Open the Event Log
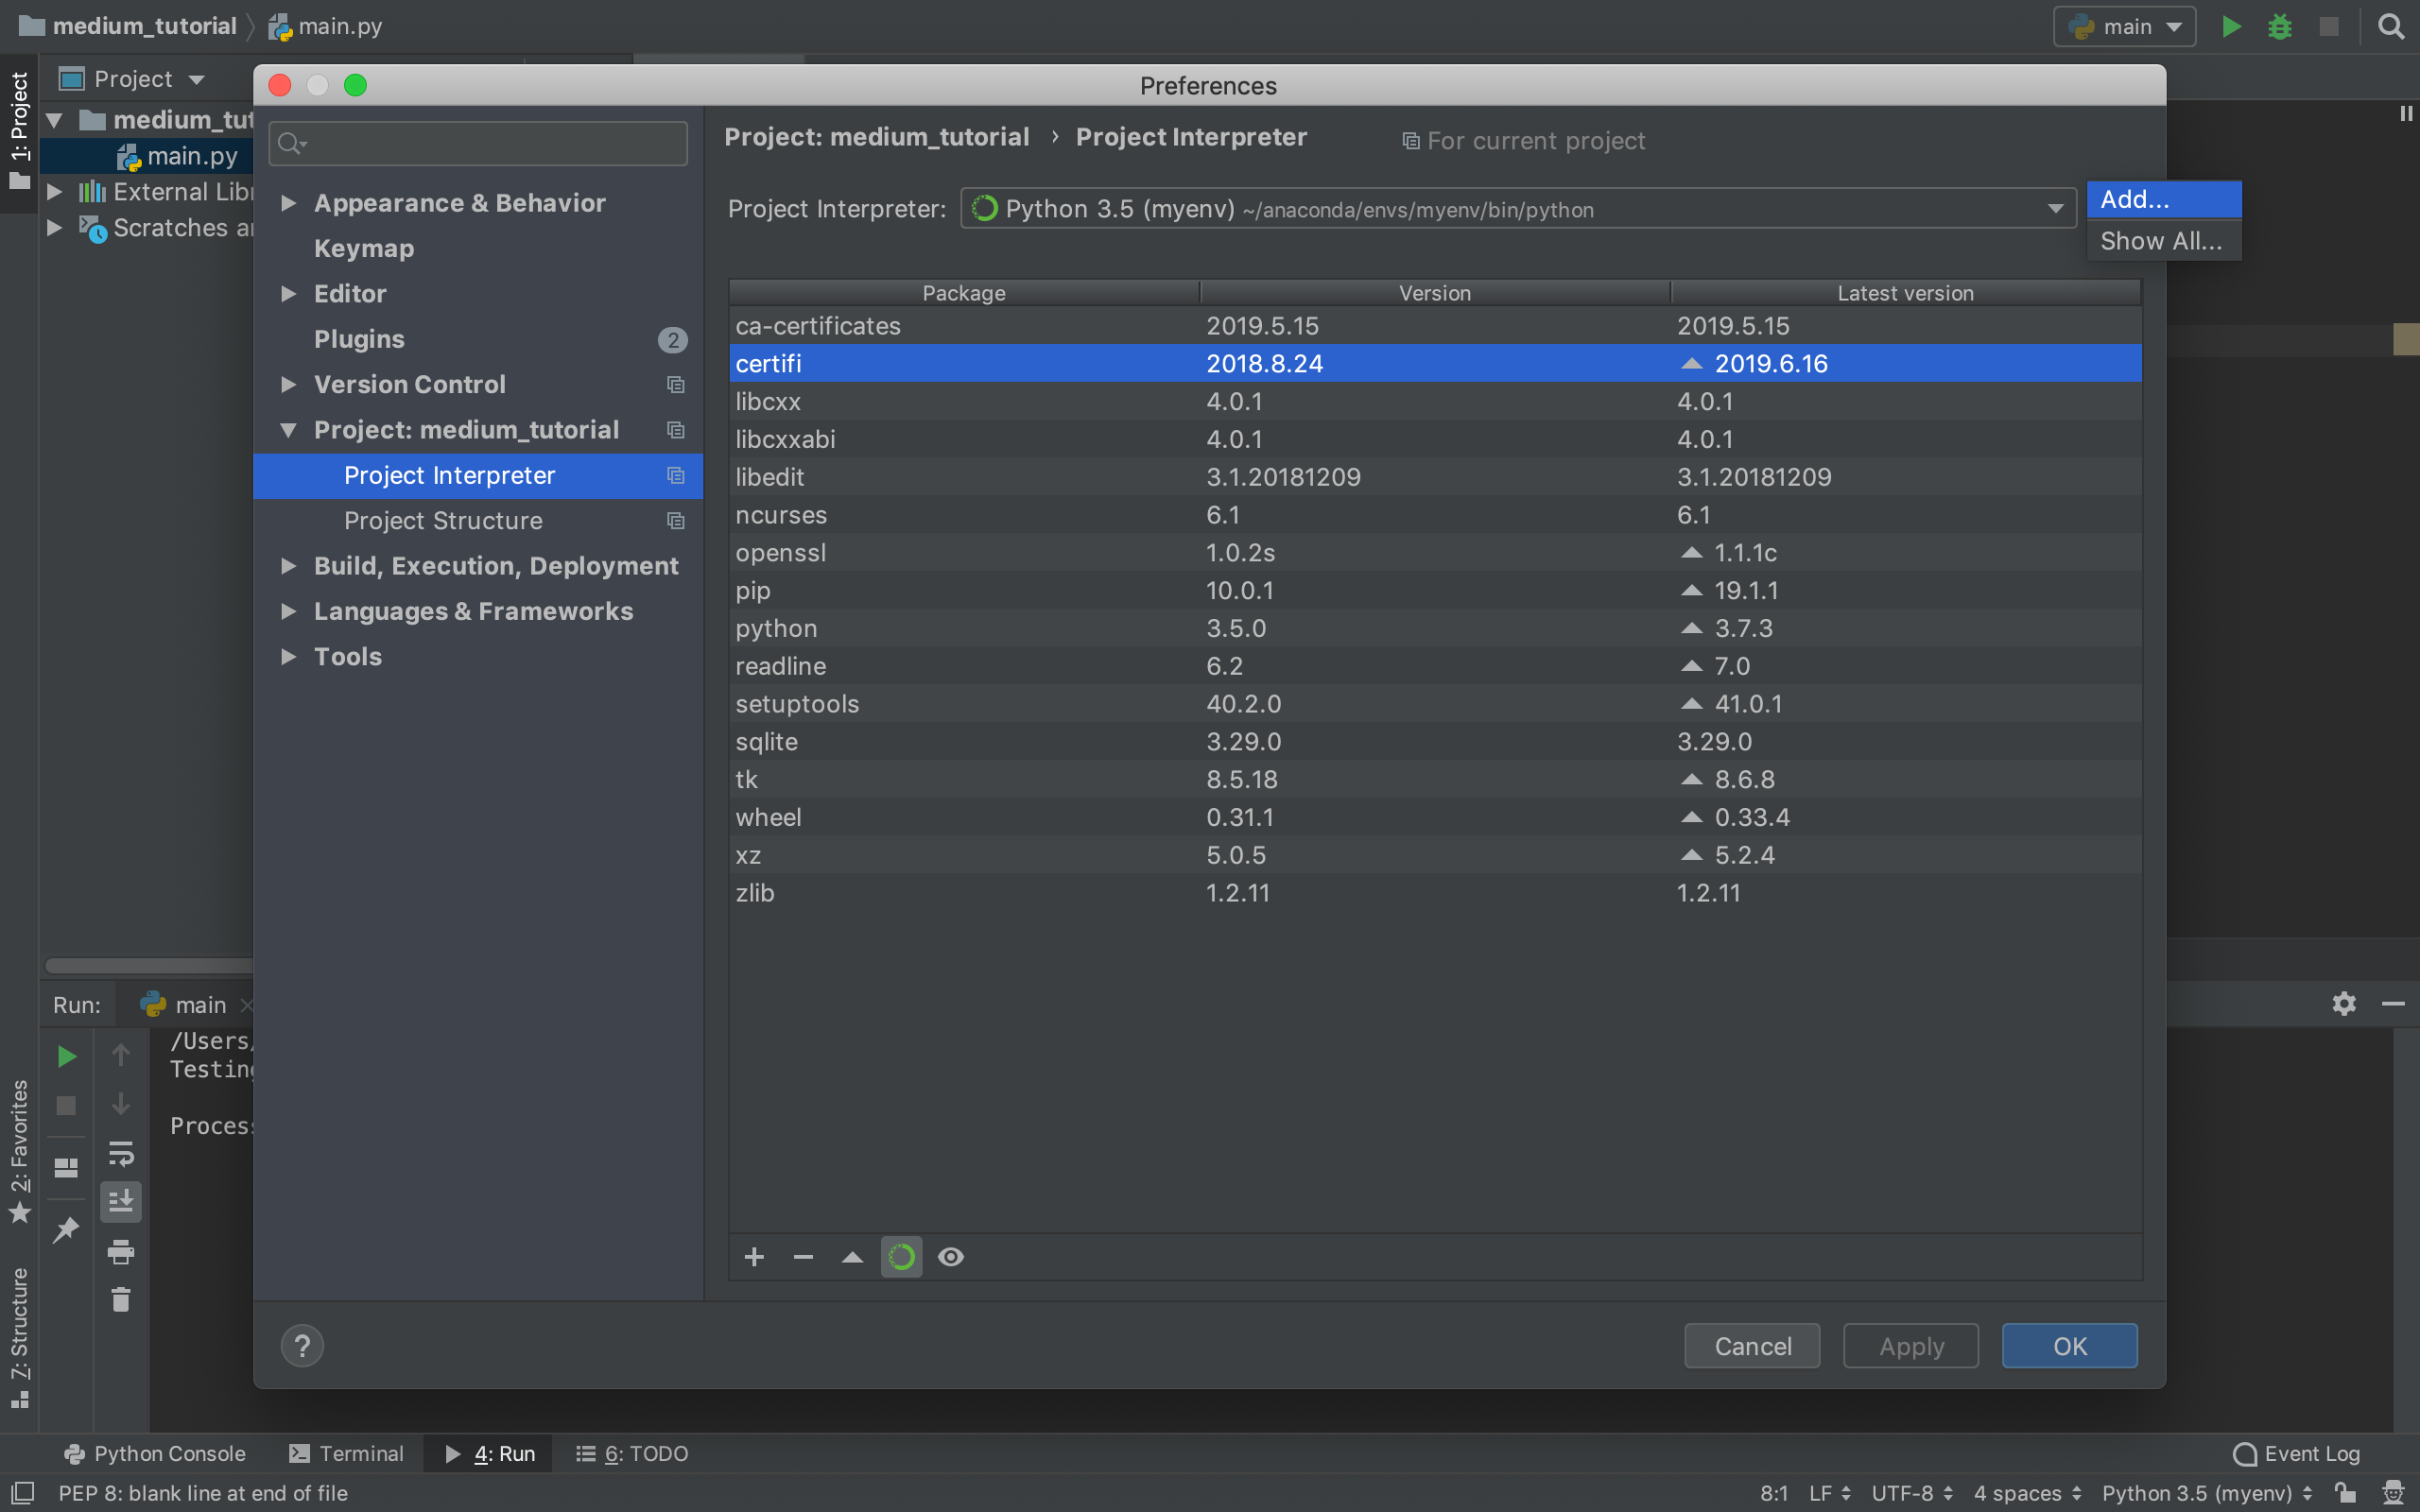 pos(2296,1453)
